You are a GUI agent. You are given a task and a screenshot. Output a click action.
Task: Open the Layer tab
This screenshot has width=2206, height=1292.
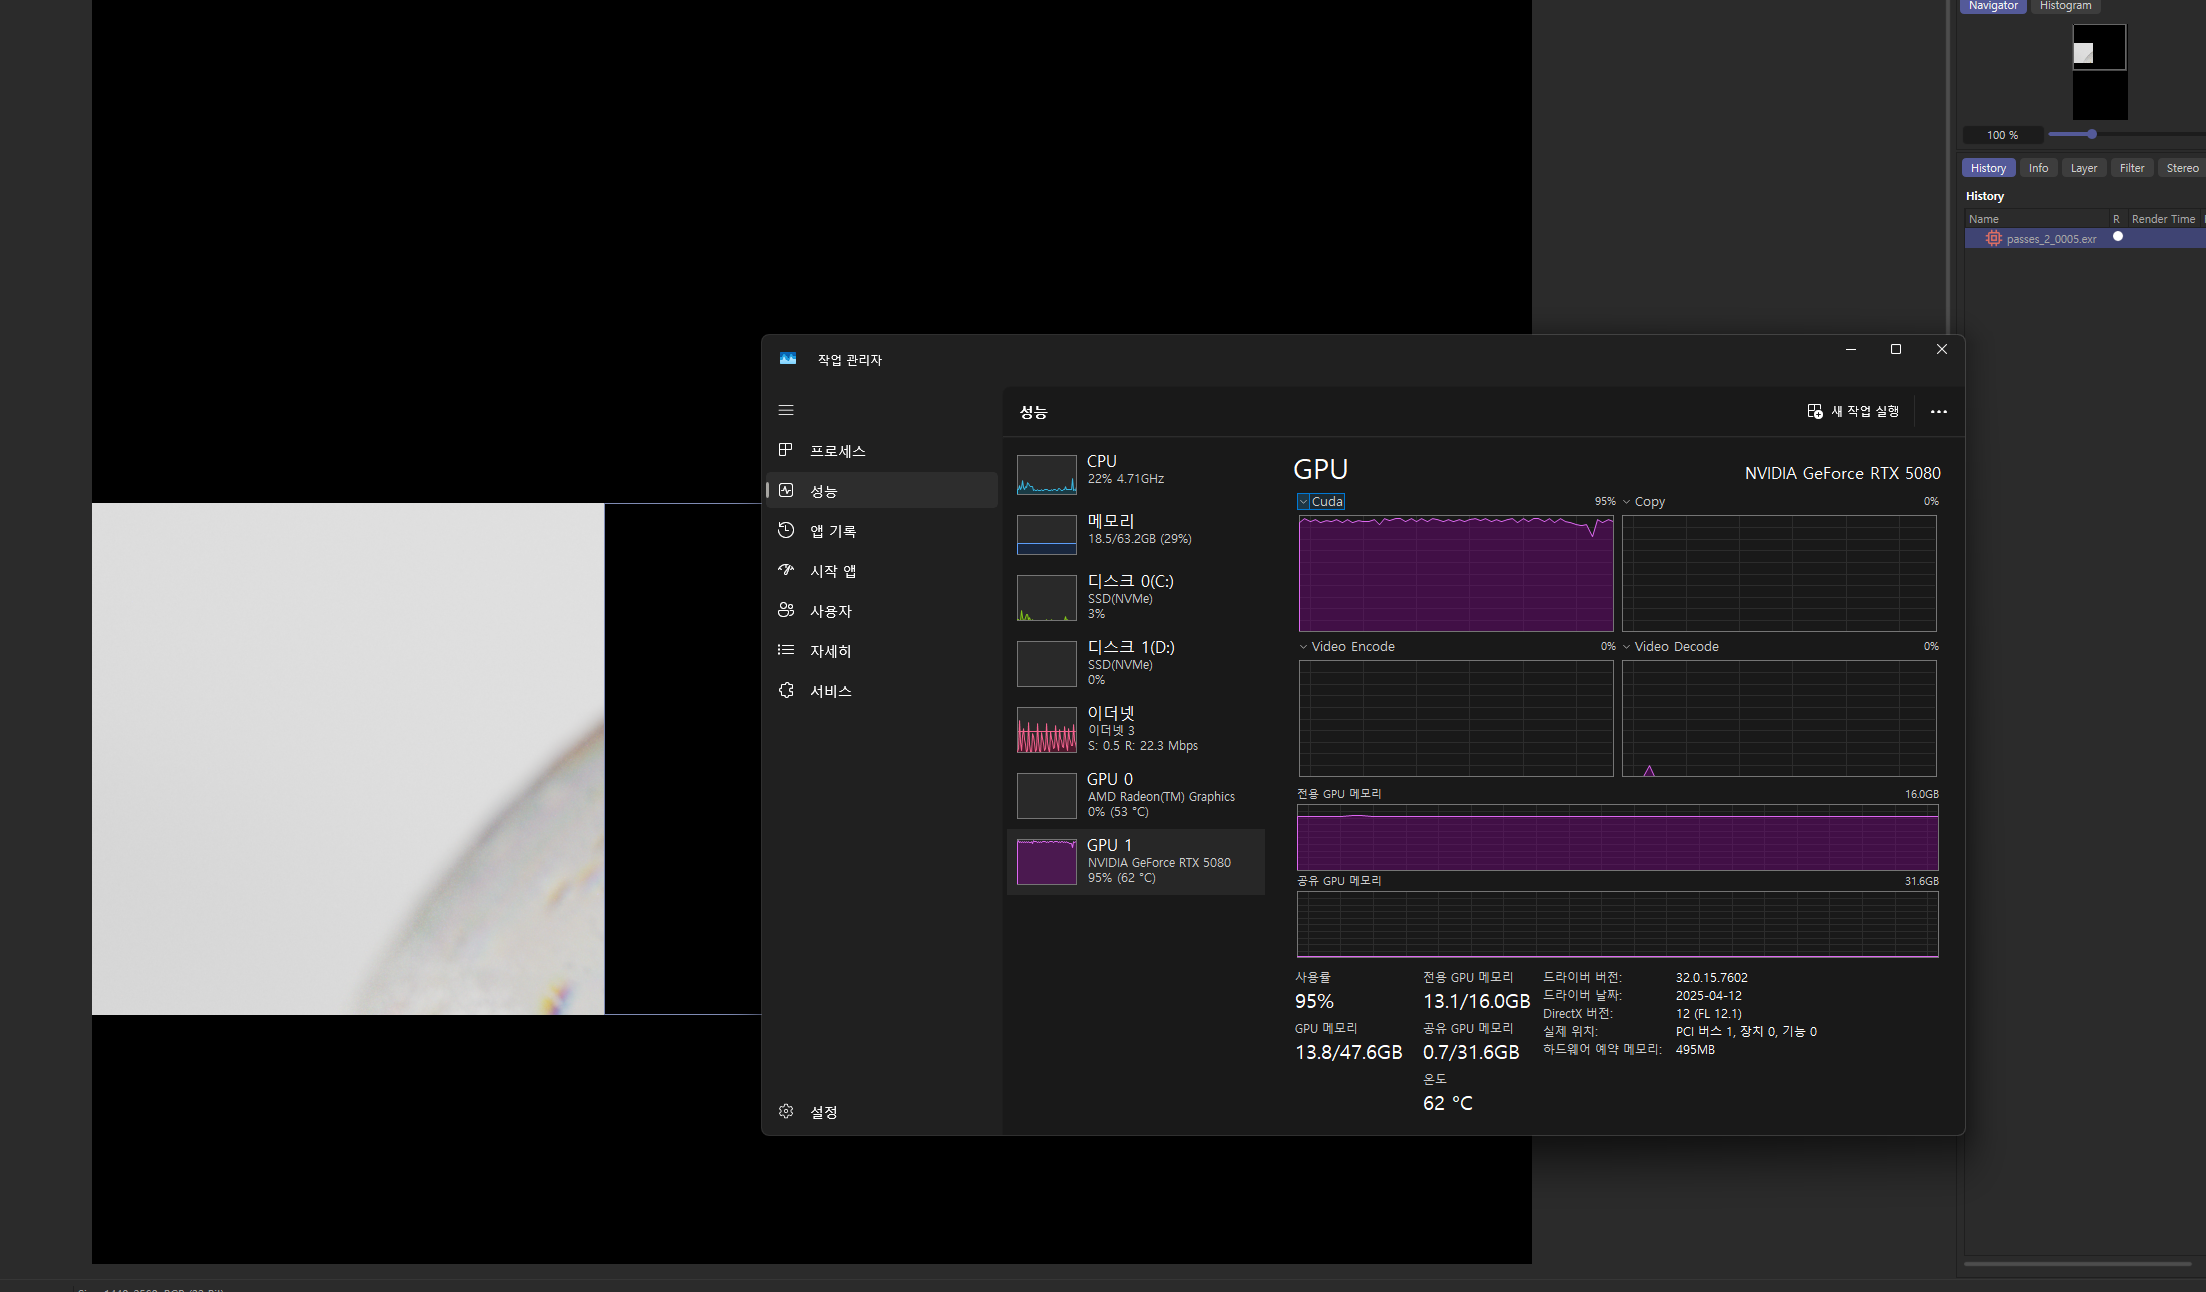pyautogui.click(x=2084, y=168)
